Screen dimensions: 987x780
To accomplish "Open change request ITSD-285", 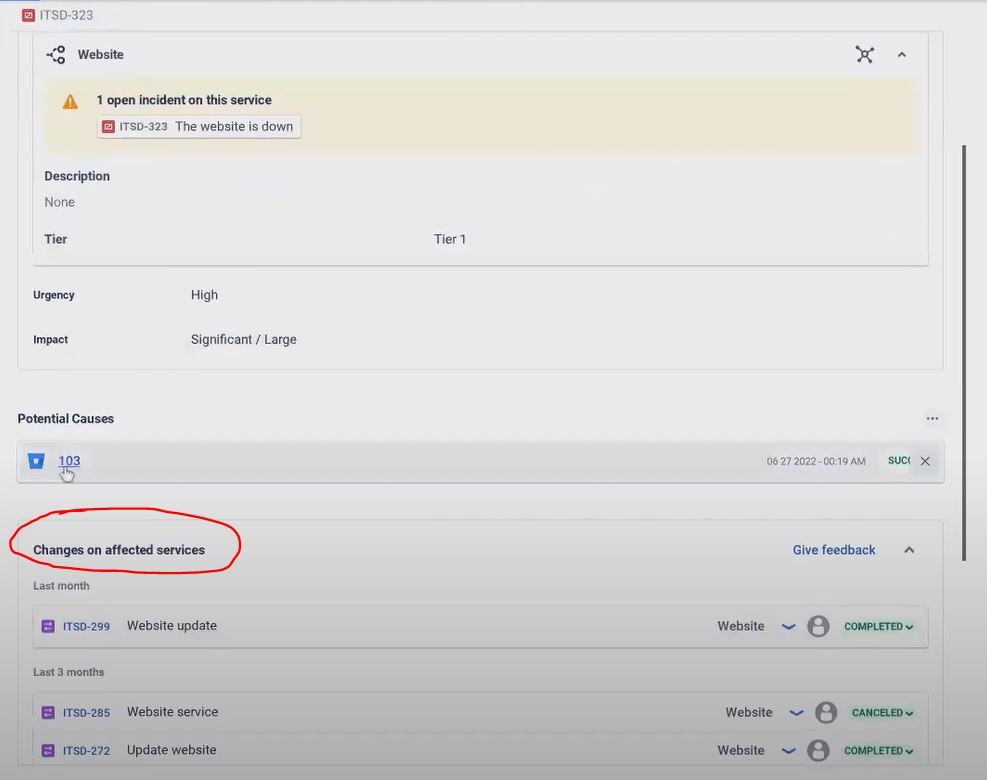I will click(x=86, y=713).
